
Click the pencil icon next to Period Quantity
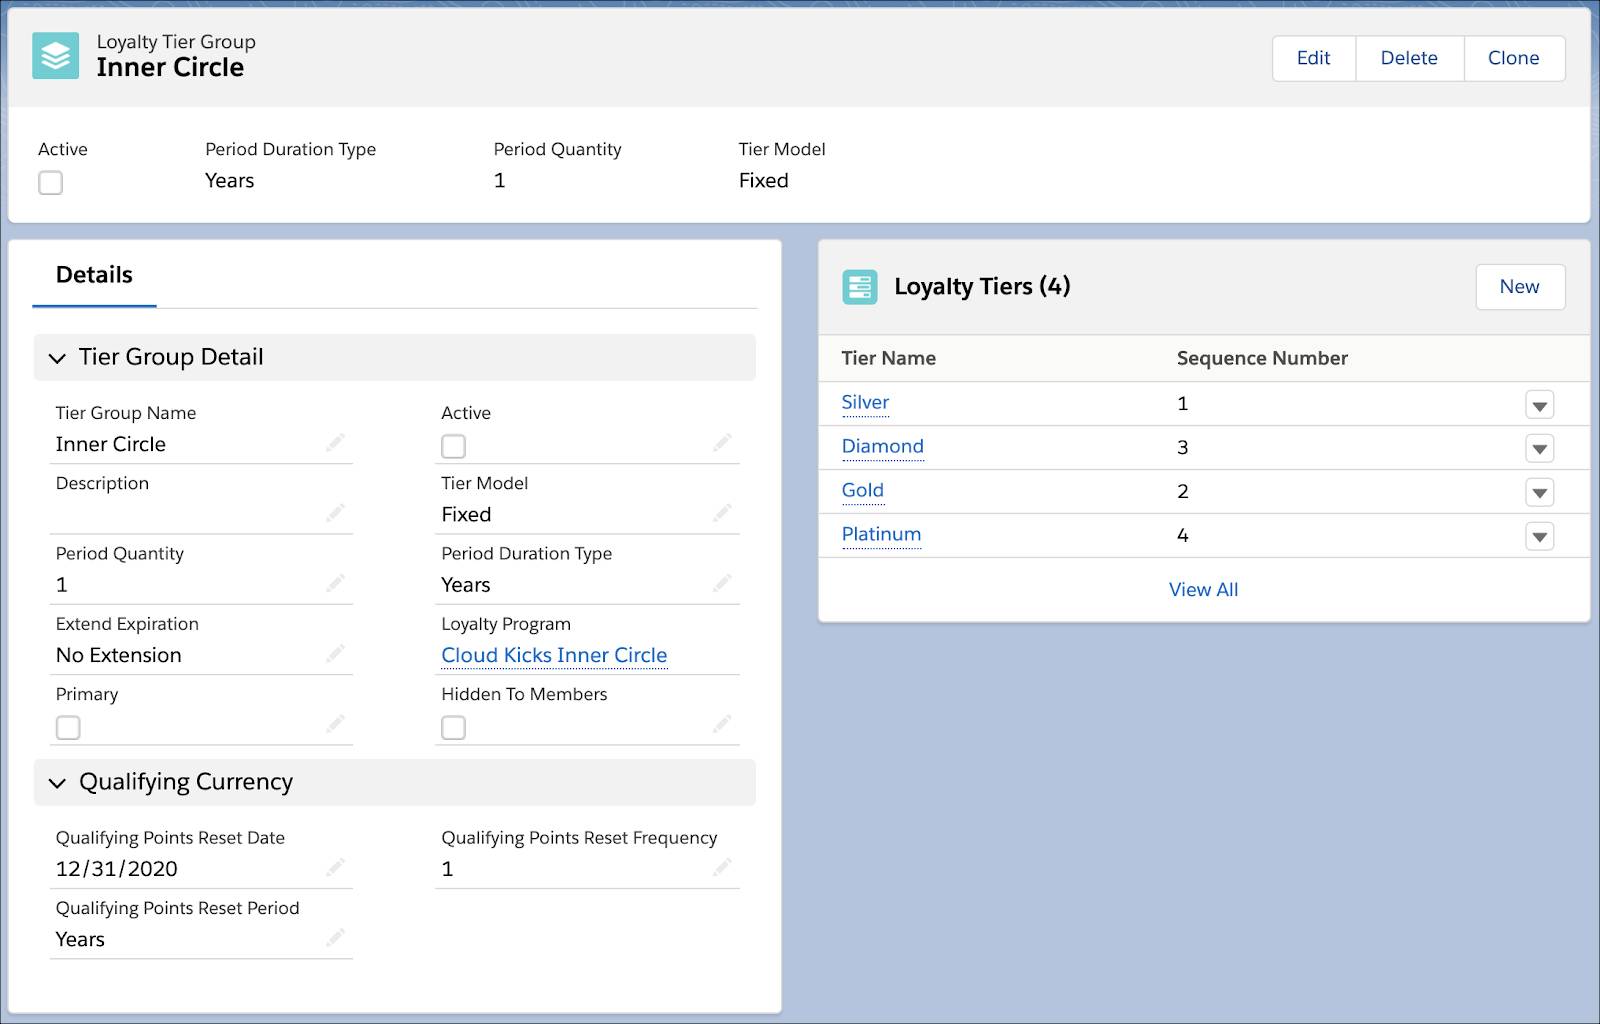(336, 583)
